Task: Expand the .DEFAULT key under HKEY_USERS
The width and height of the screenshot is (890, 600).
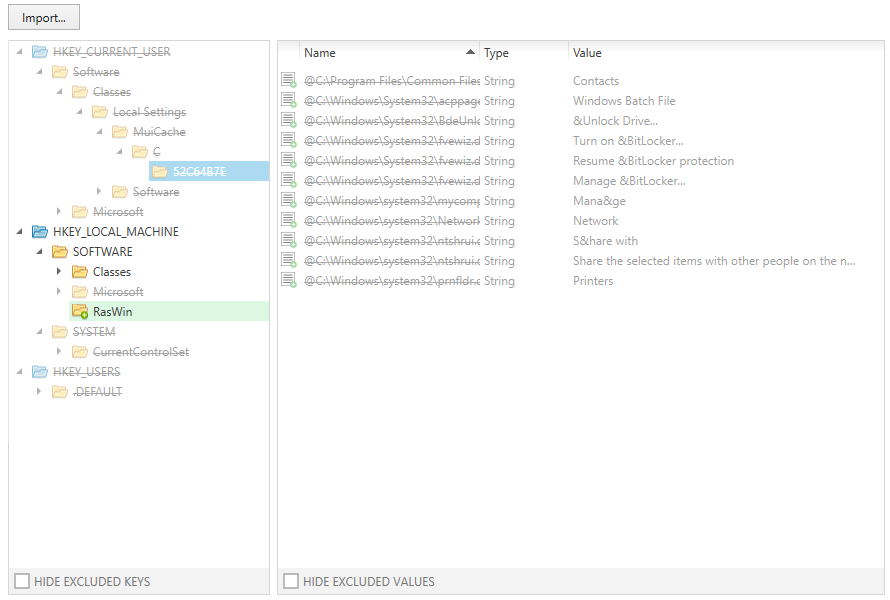Action: click(x=39, y=392)
